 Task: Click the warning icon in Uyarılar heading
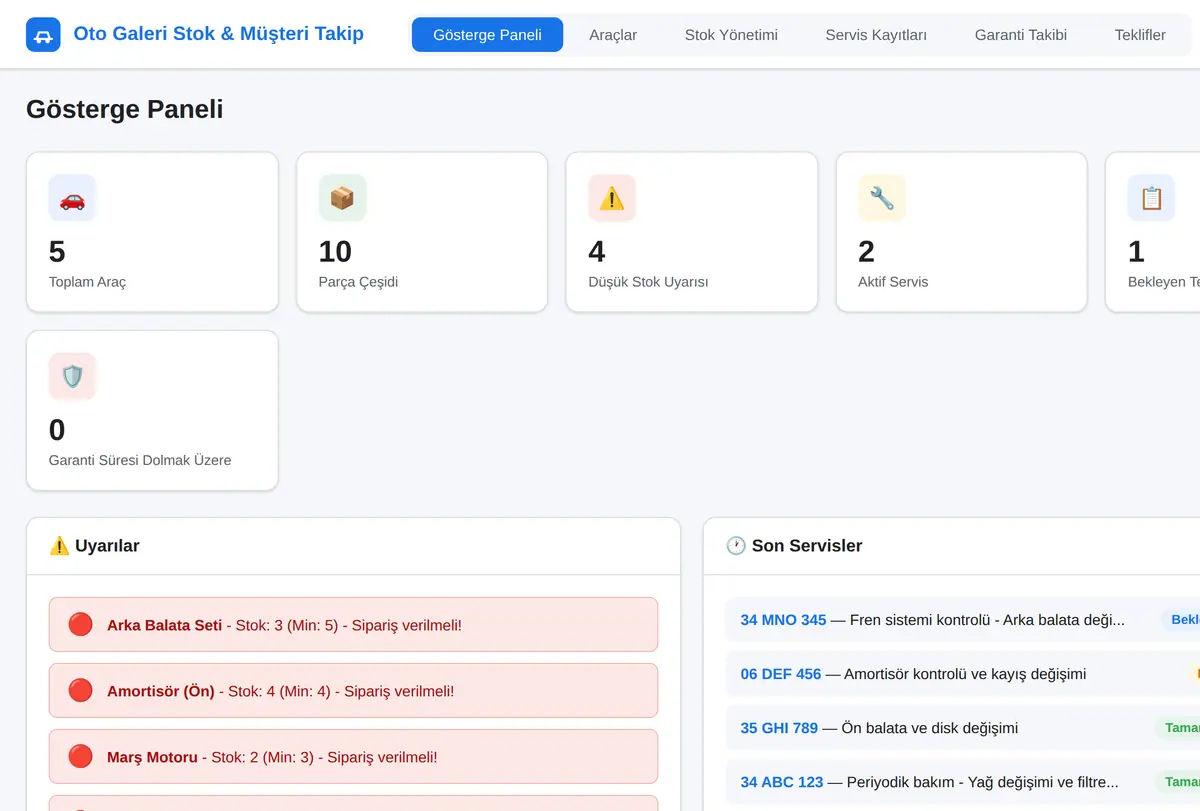coord(59,546)
